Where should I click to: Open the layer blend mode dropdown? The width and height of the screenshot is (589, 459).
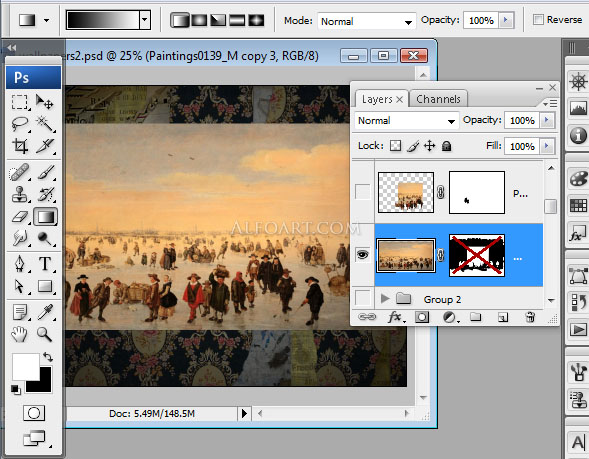pos(406,121)
